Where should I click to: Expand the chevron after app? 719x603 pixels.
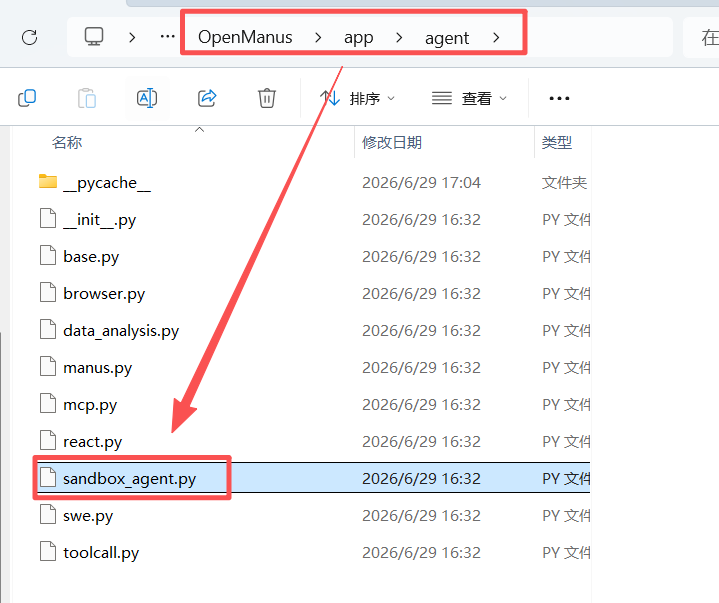pyautogui.click(x=399, y=37)
